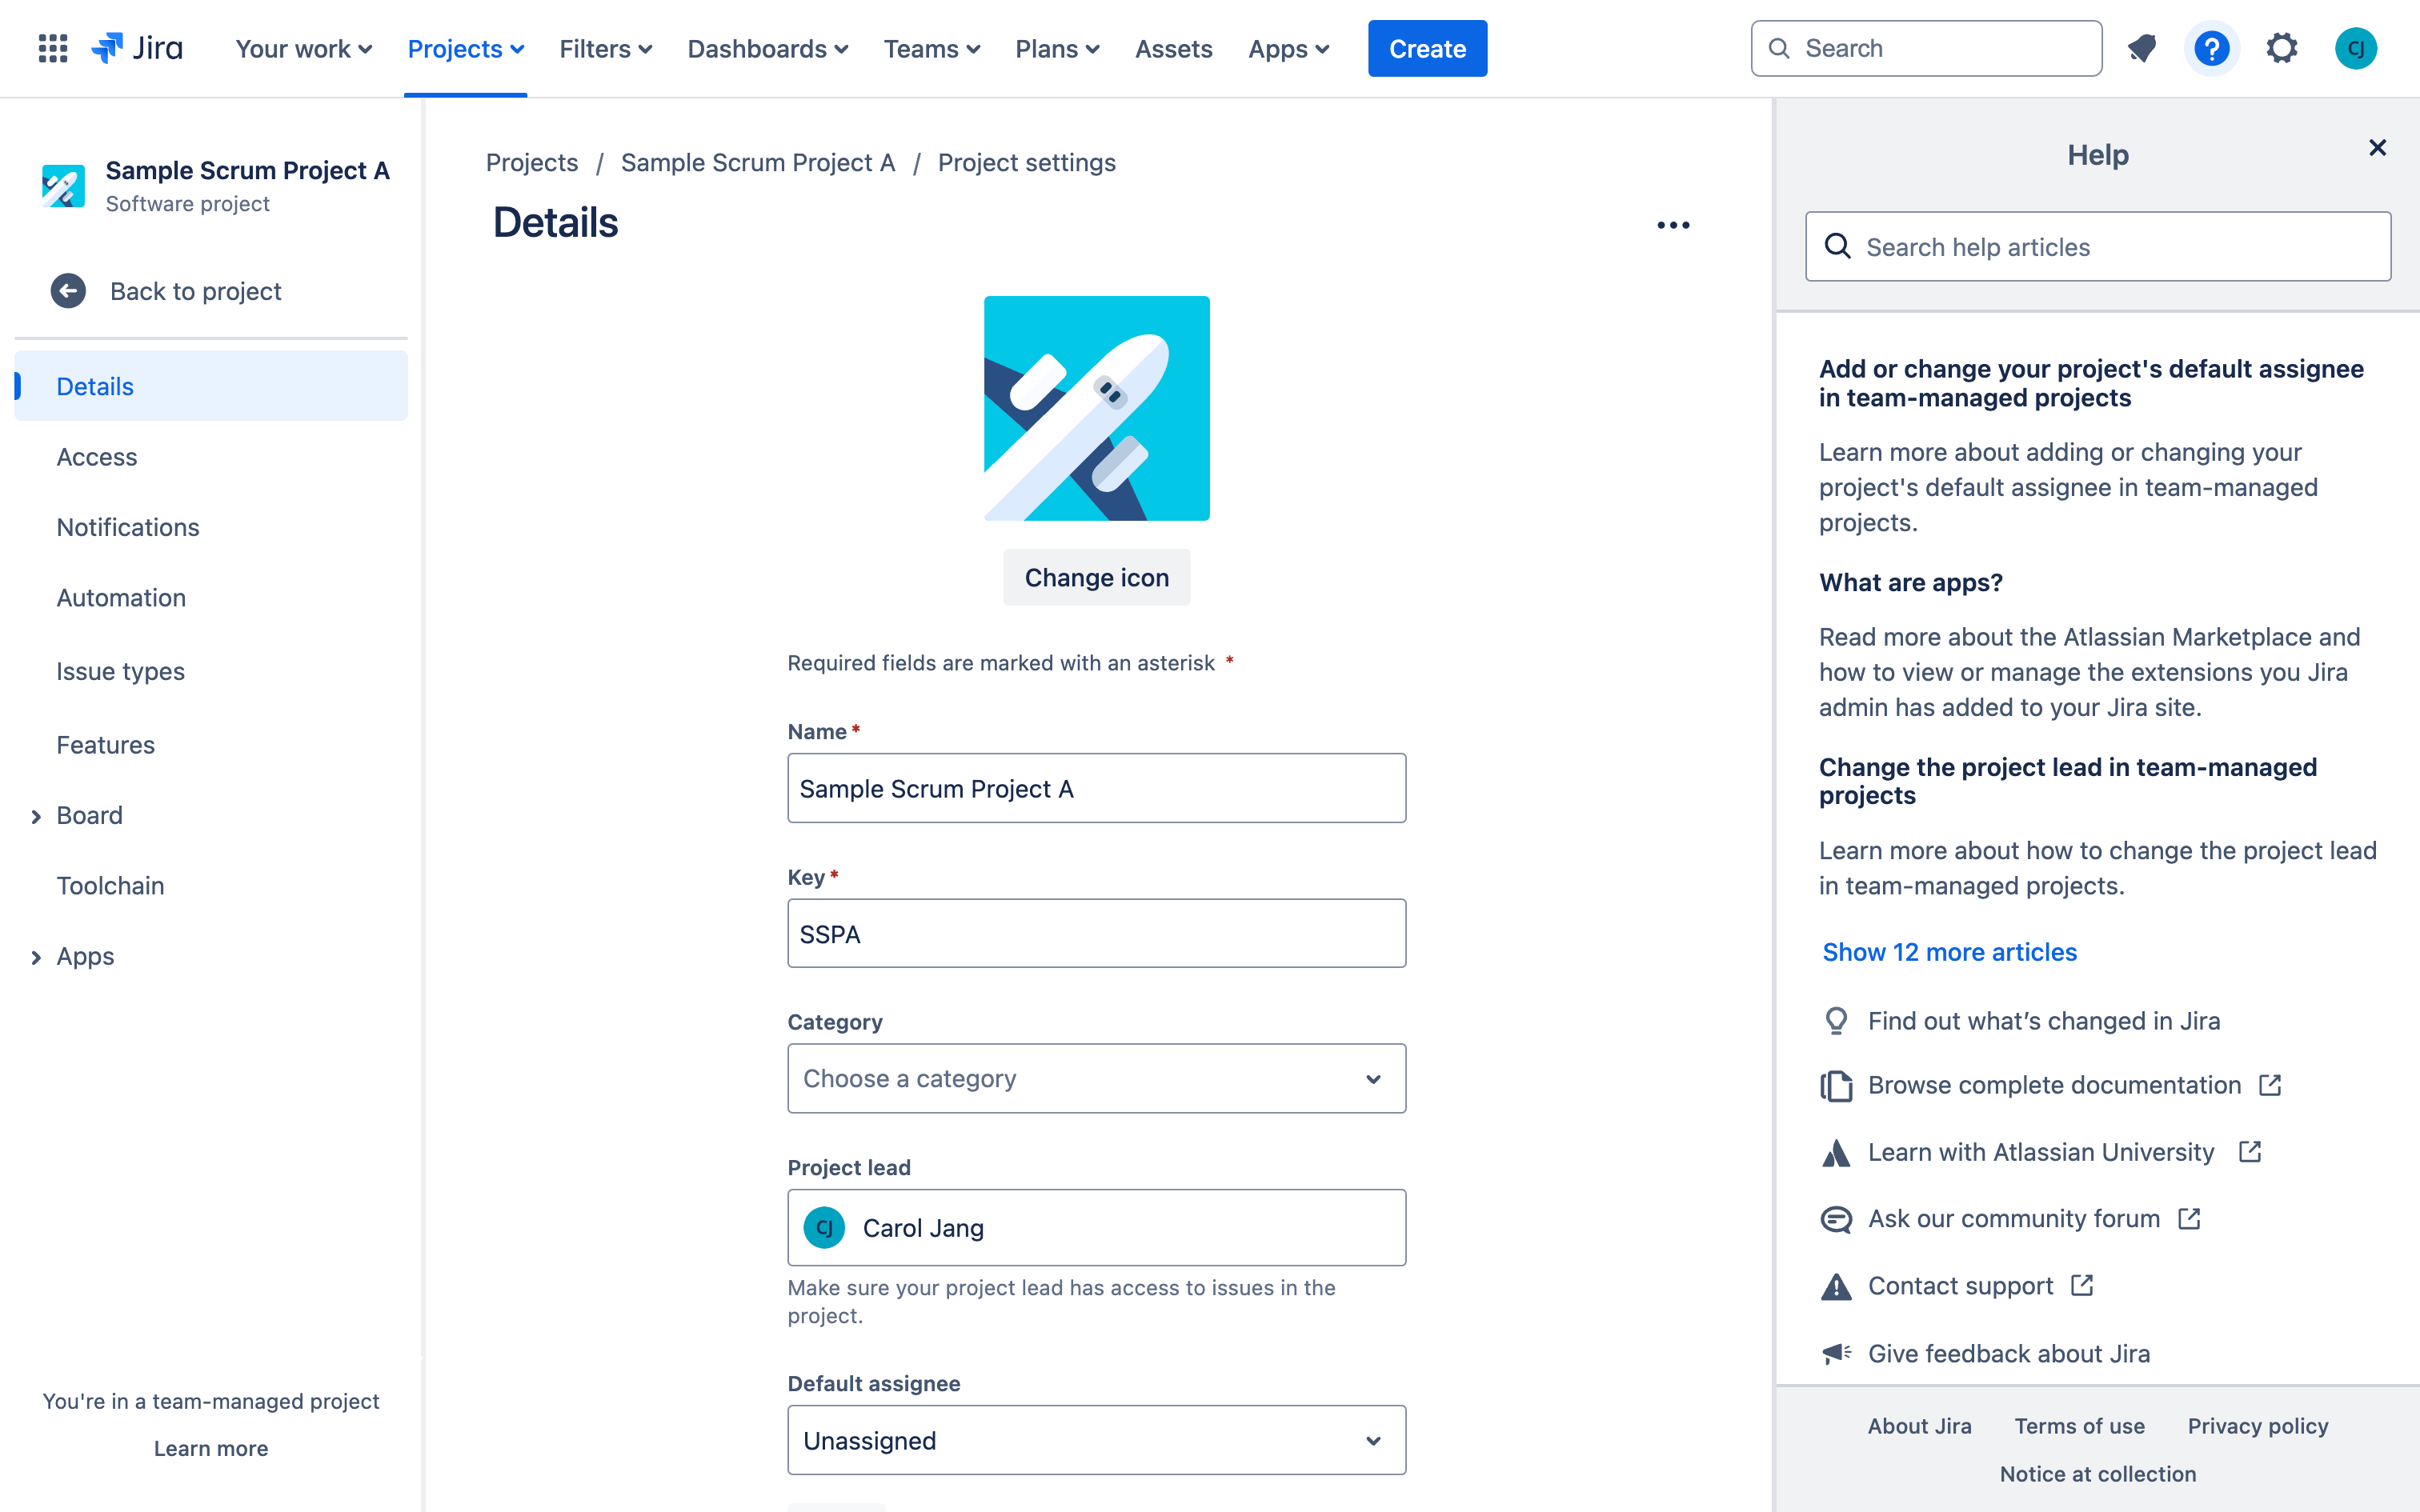The image size is (2420, 1512).
Task: Click the Automation item in sidebar
Action: tap(120, 596)
